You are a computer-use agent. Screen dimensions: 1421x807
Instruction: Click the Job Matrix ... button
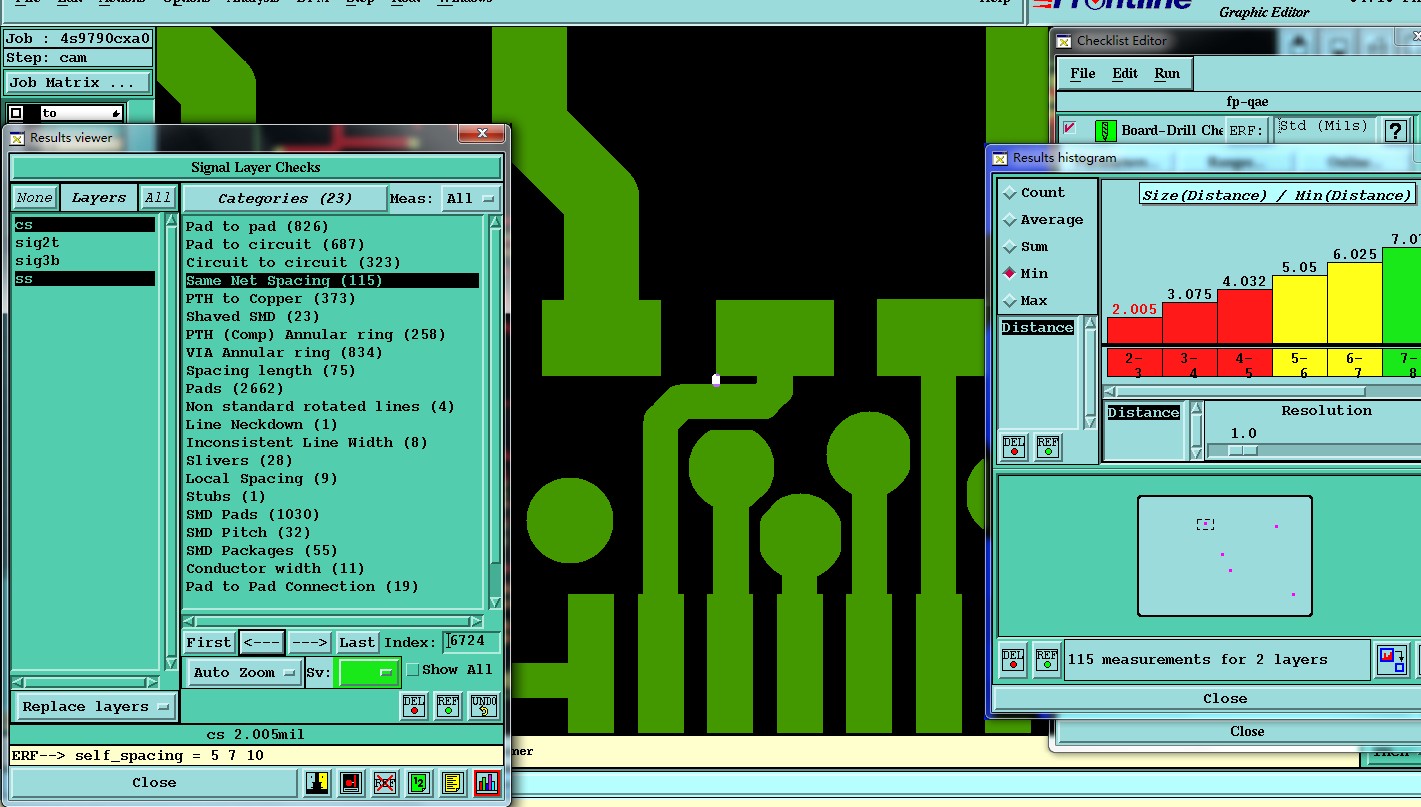pos(79,83)
